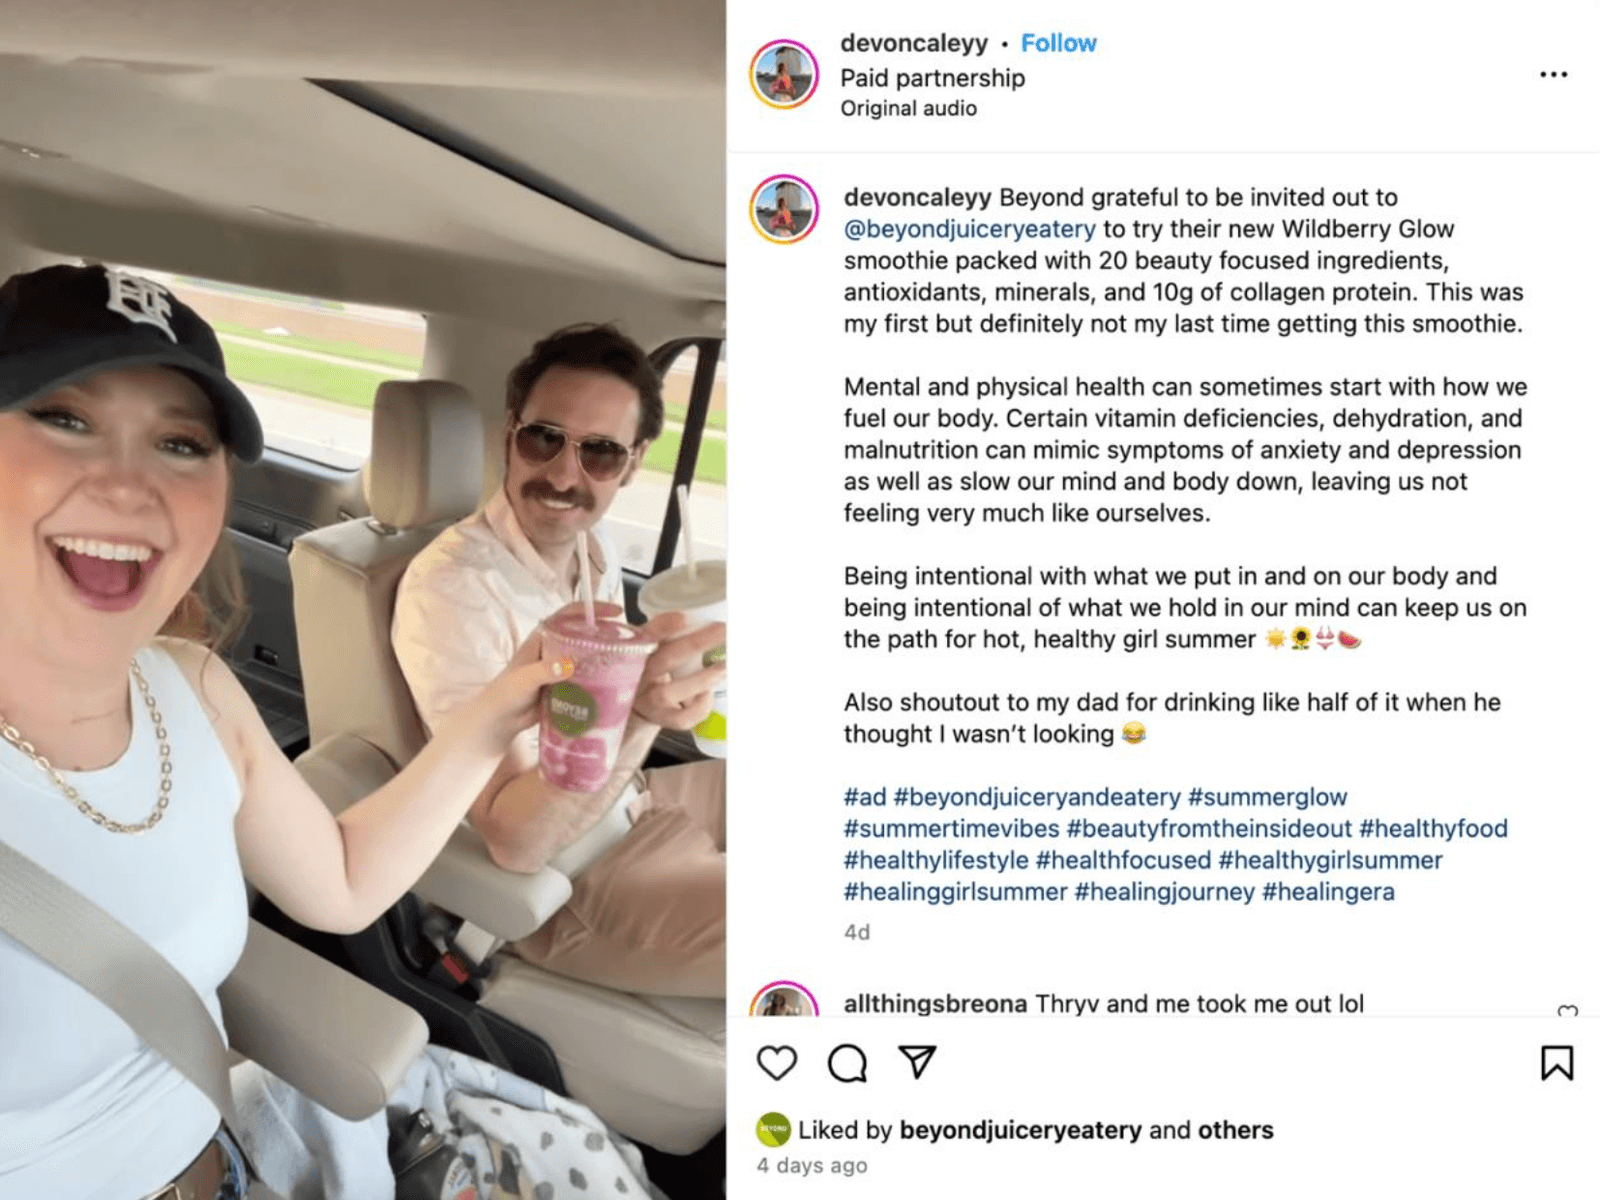Save the post with the bookmark icon
Image resolution: width=1600 pixels, height=1200 pixels.
[x=1557, y=1063]
